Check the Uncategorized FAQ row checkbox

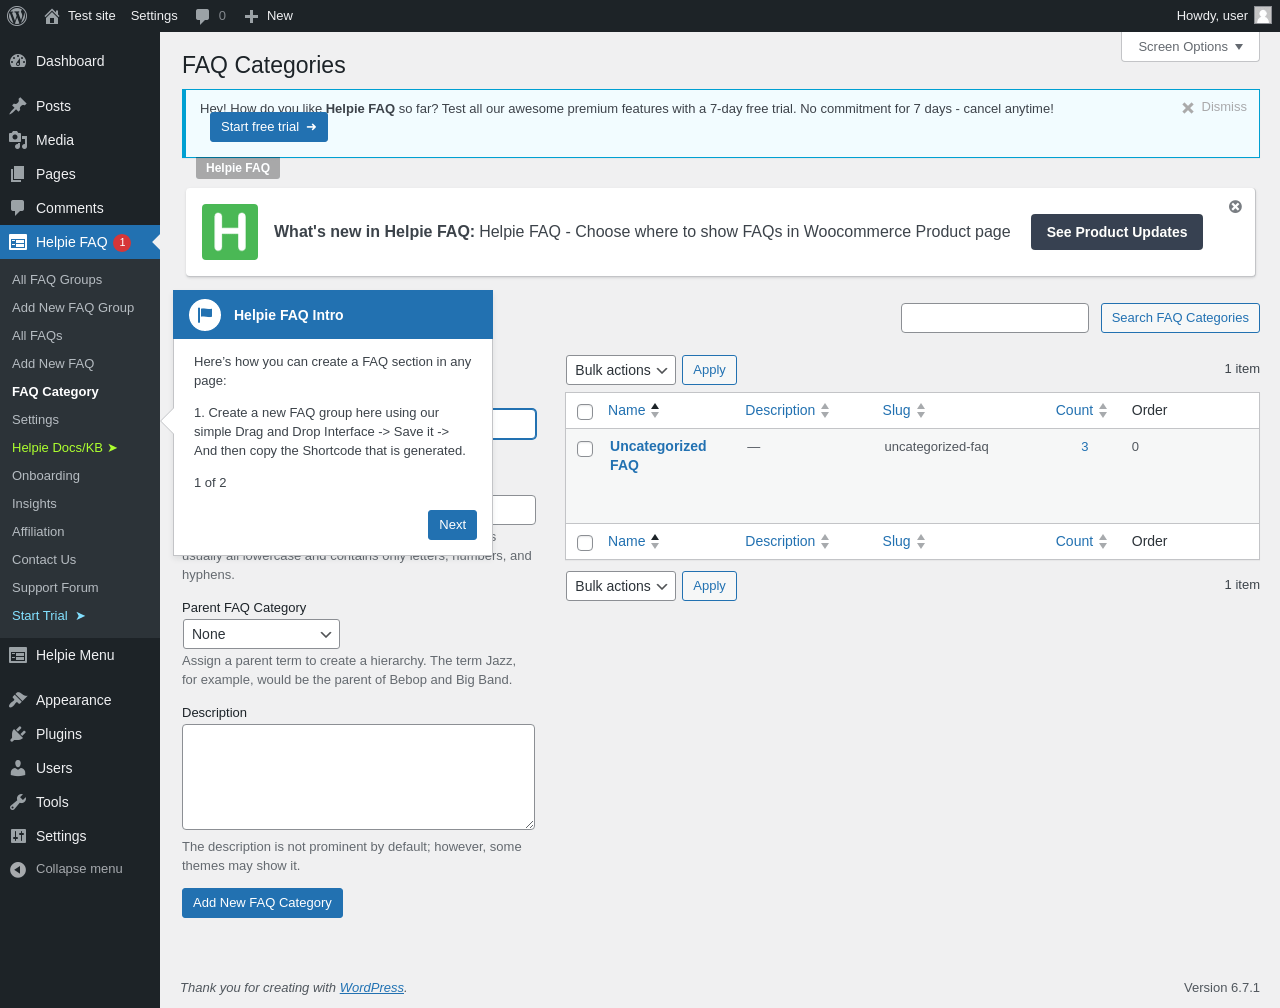pos(585,449)
